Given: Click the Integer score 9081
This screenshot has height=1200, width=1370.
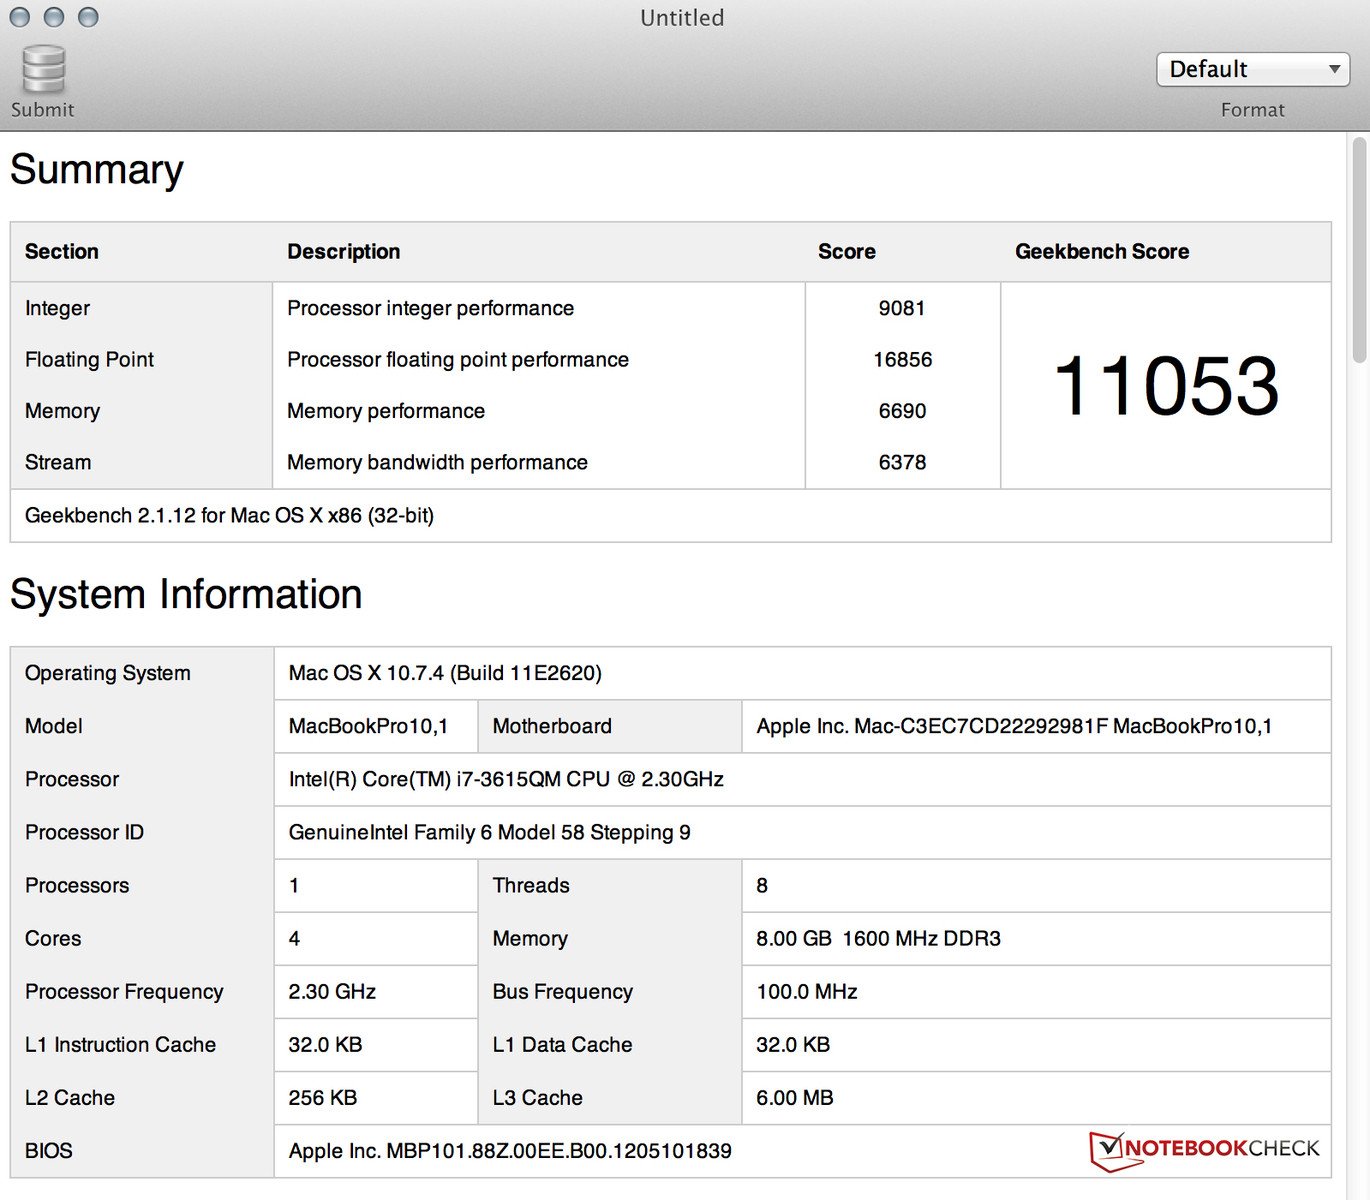Looking at the screenshot, I should (902, 308).
